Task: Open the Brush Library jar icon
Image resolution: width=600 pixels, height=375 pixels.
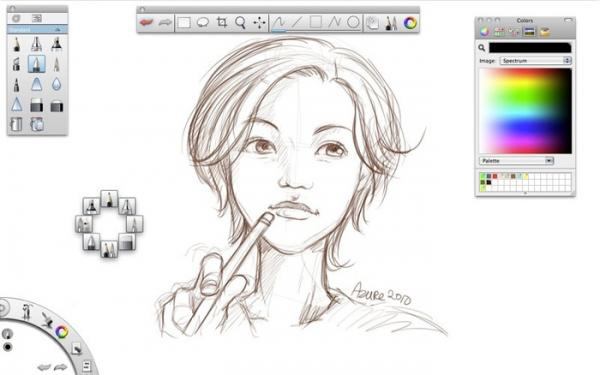Action: (x=37, y=124)
